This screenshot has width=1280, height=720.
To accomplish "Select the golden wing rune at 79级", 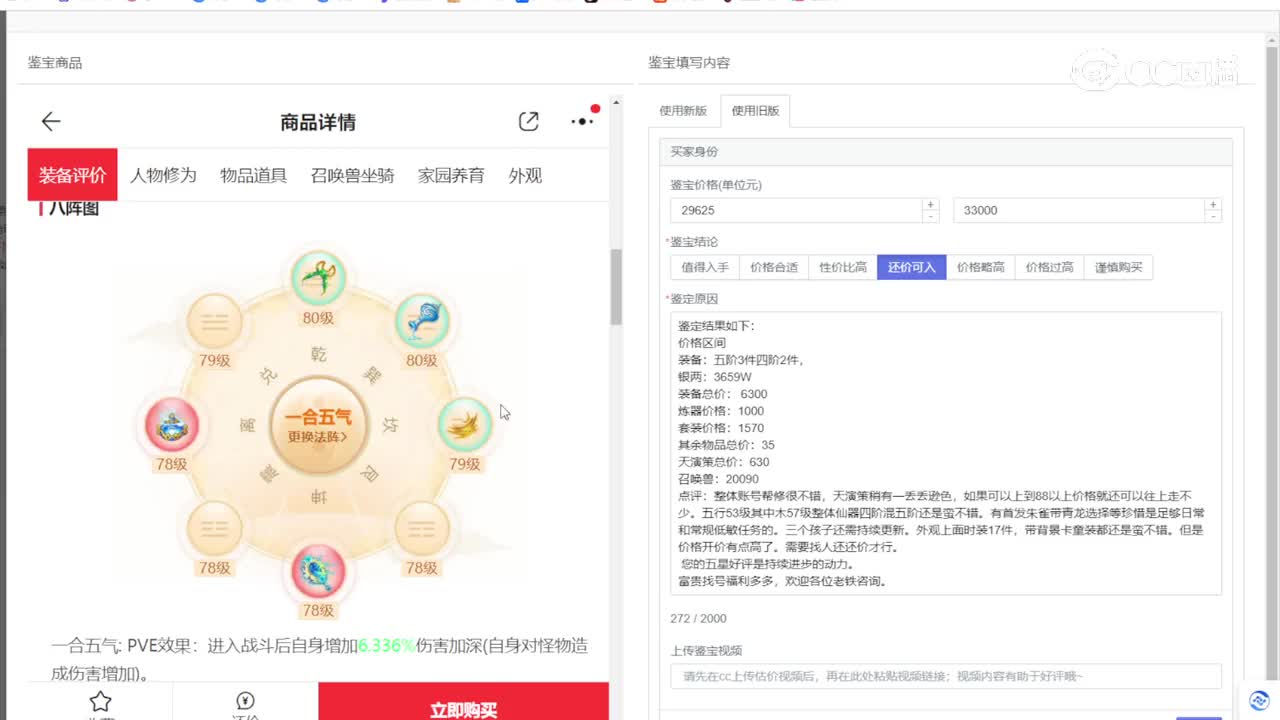I will [x=465, y=424].
